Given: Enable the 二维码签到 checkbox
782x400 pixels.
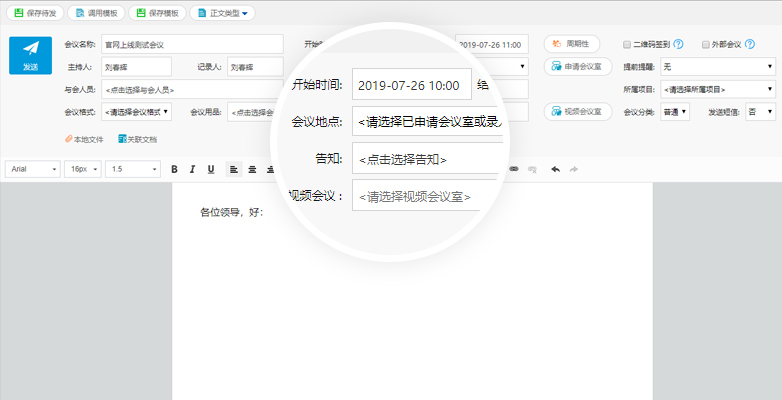Looking at the screenshot, I should (x=626, y=45).
